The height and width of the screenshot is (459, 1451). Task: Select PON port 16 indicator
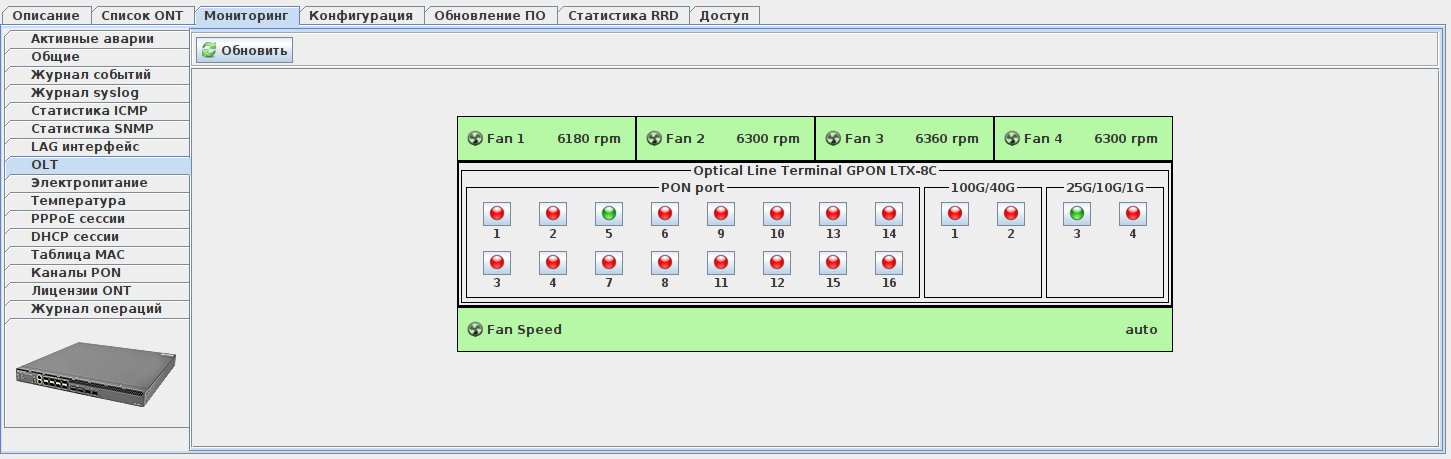(x=888, y=262)
